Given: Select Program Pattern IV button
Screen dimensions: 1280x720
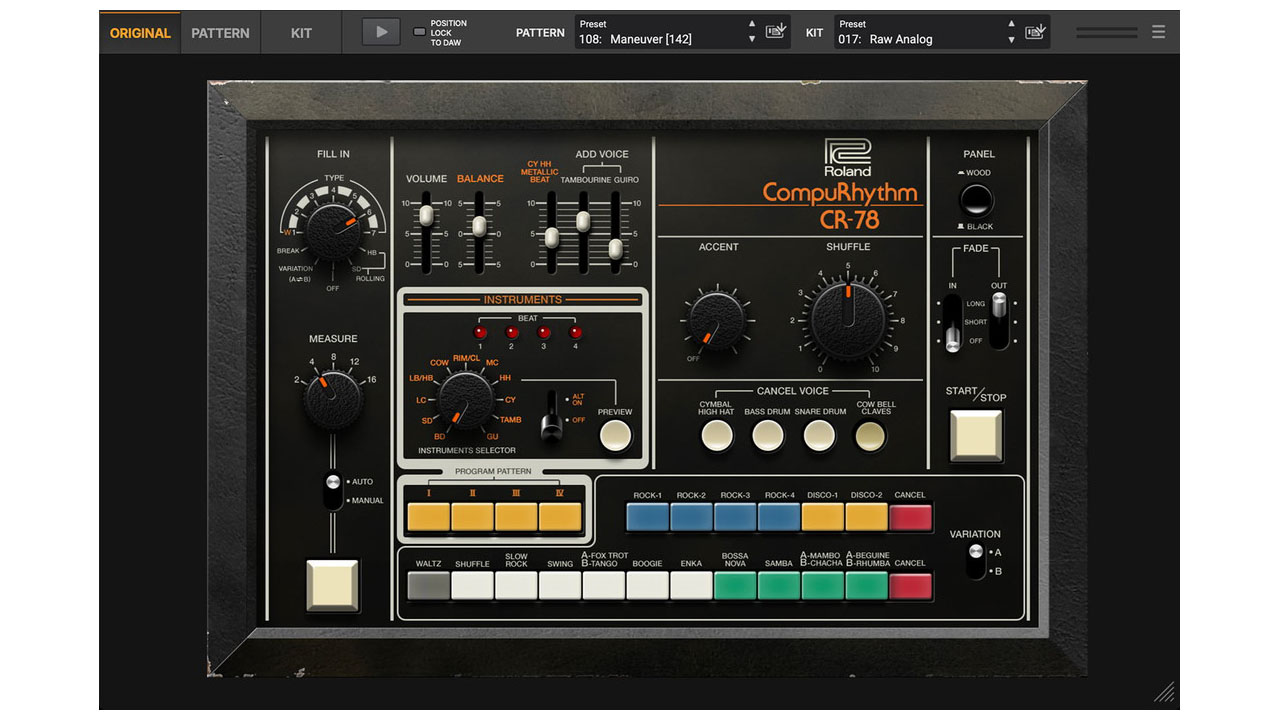Looking at the screenshot, I should coord(560,517).
